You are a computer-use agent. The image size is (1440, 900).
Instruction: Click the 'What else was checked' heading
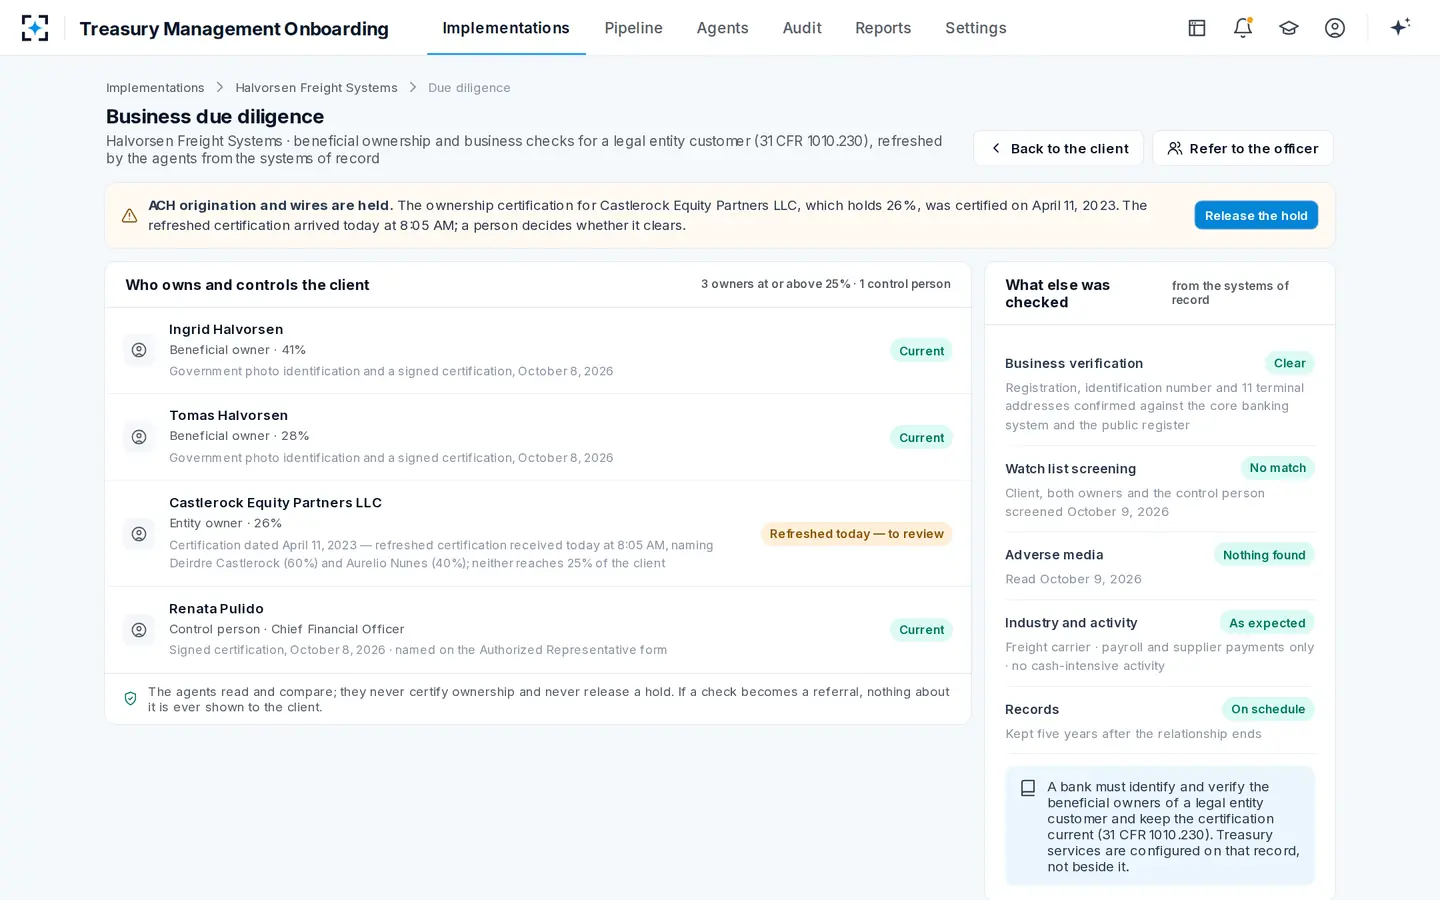click(x=1057, y=293)
